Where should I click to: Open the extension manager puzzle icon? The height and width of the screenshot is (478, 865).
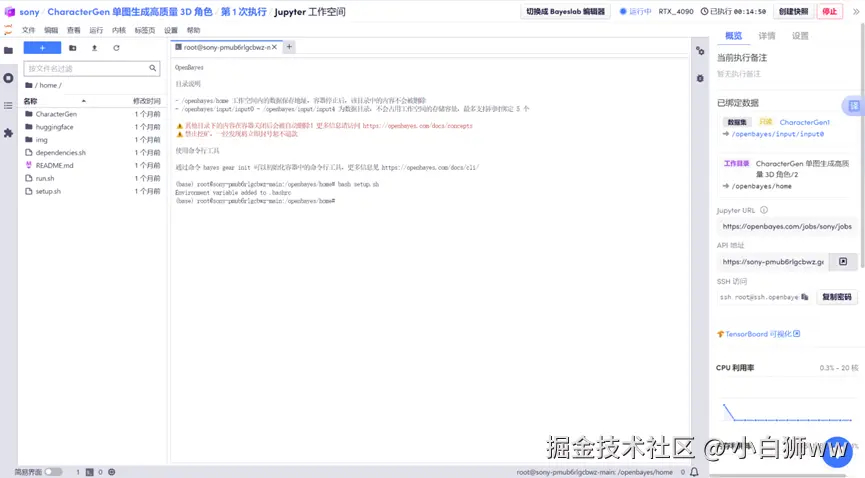tap(8, 133)
